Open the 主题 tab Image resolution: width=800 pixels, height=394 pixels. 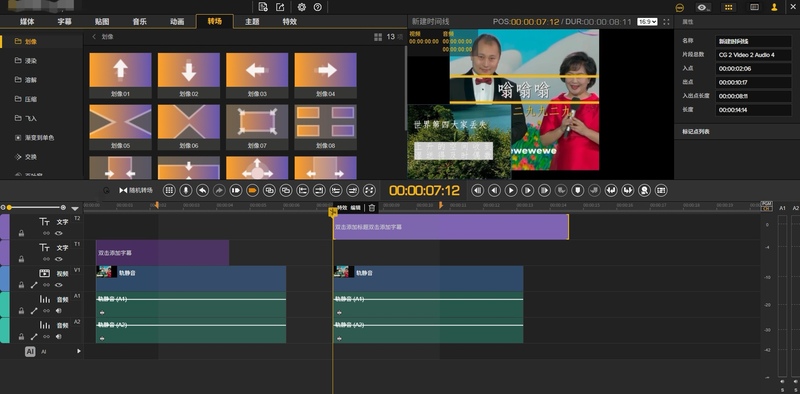(252, 21)
